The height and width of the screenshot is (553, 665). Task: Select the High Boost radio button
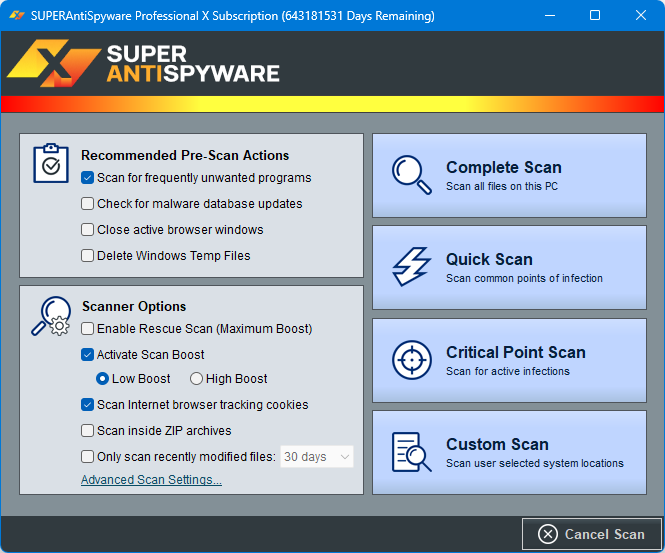196,379
